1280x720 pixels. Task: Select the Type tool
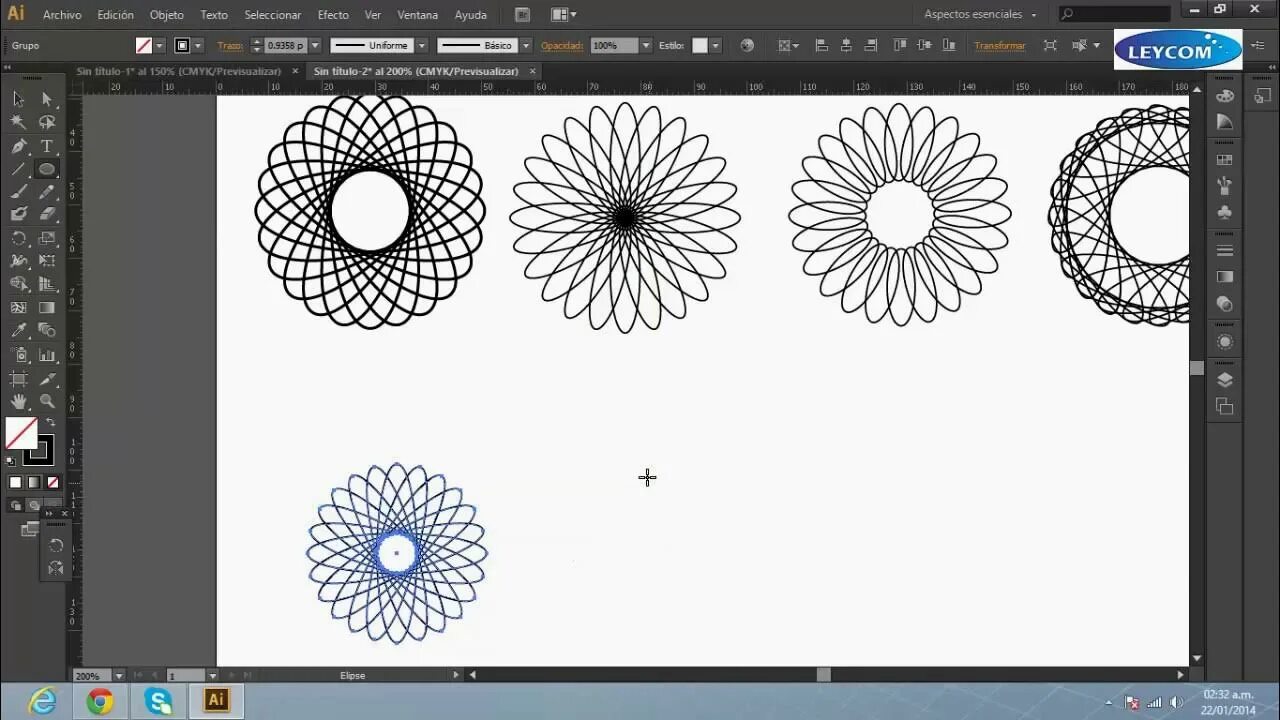click(46, 145)
